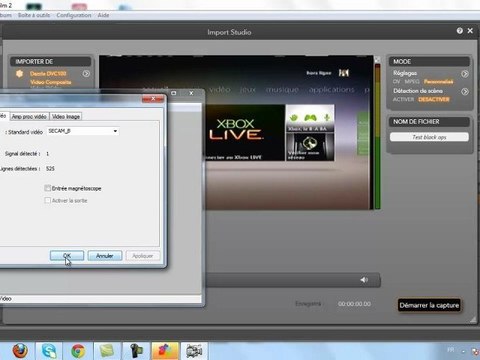
Task: Open the film camera taskbar icon
Action: [x=194, y=351]
